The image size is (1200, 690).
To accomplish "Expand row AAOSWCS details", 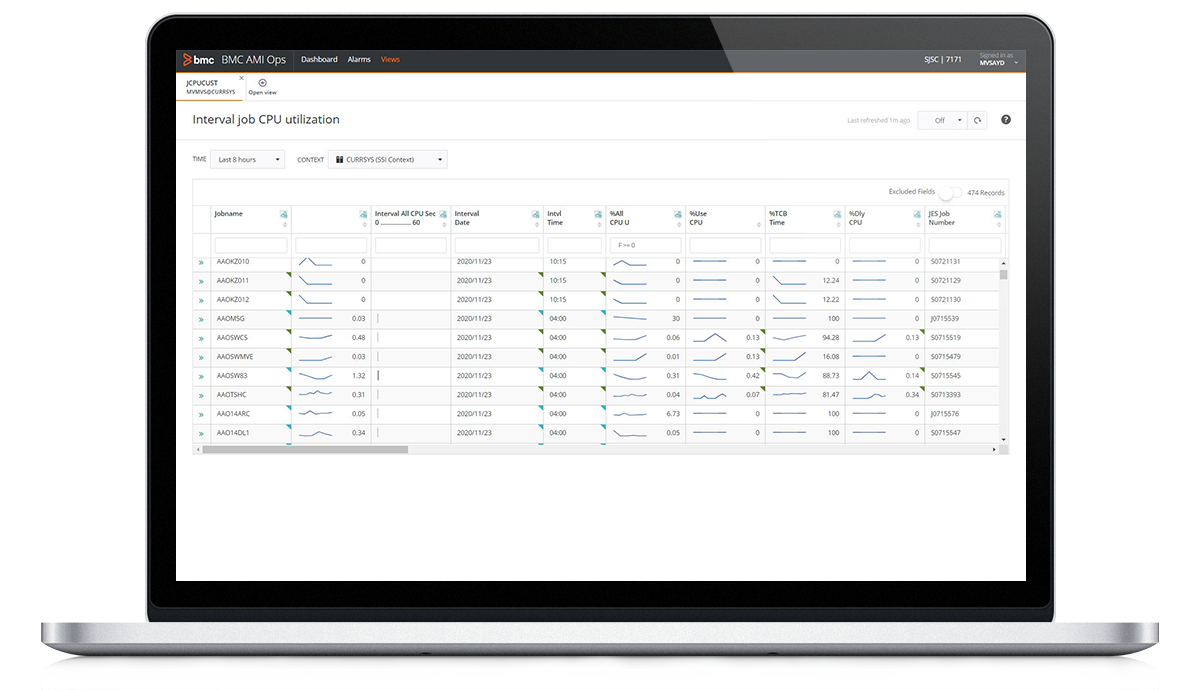I will [201, 338].
